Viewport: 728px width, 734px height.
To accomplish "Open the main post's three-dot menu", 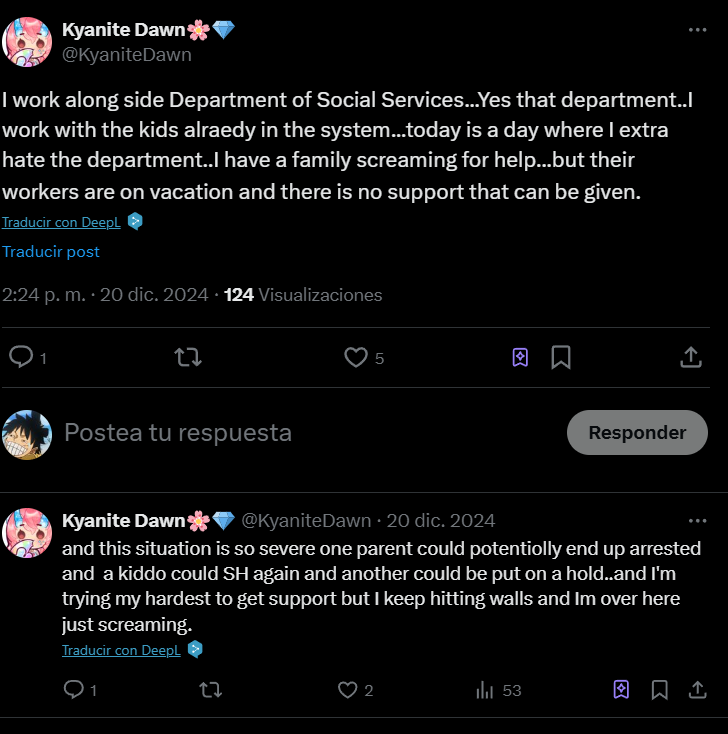I will click(x=697, y=30).
